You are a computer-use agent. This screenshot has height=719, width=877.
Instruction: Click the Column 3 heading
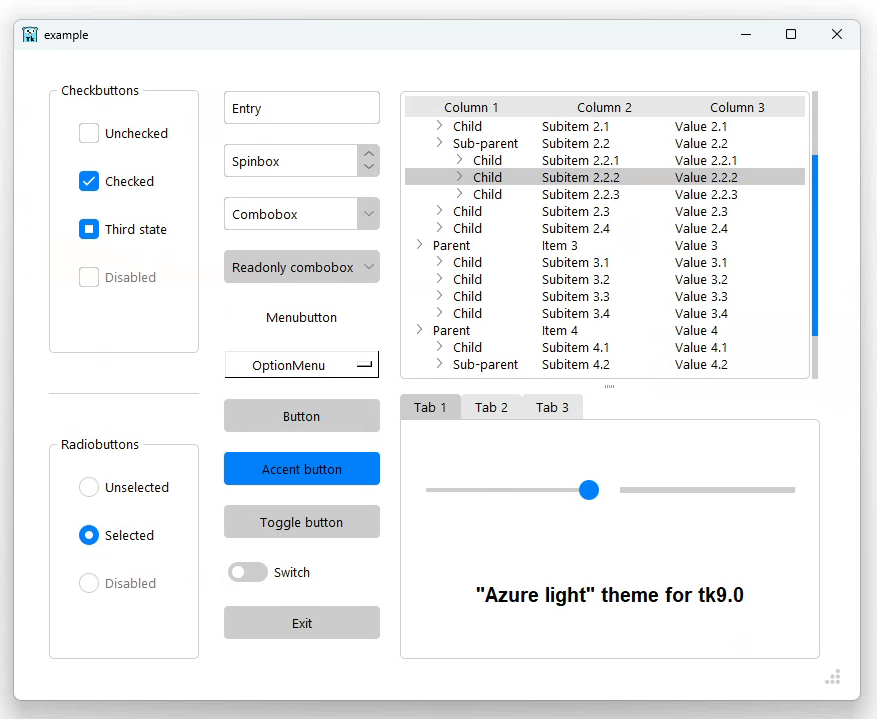[738, 107]
